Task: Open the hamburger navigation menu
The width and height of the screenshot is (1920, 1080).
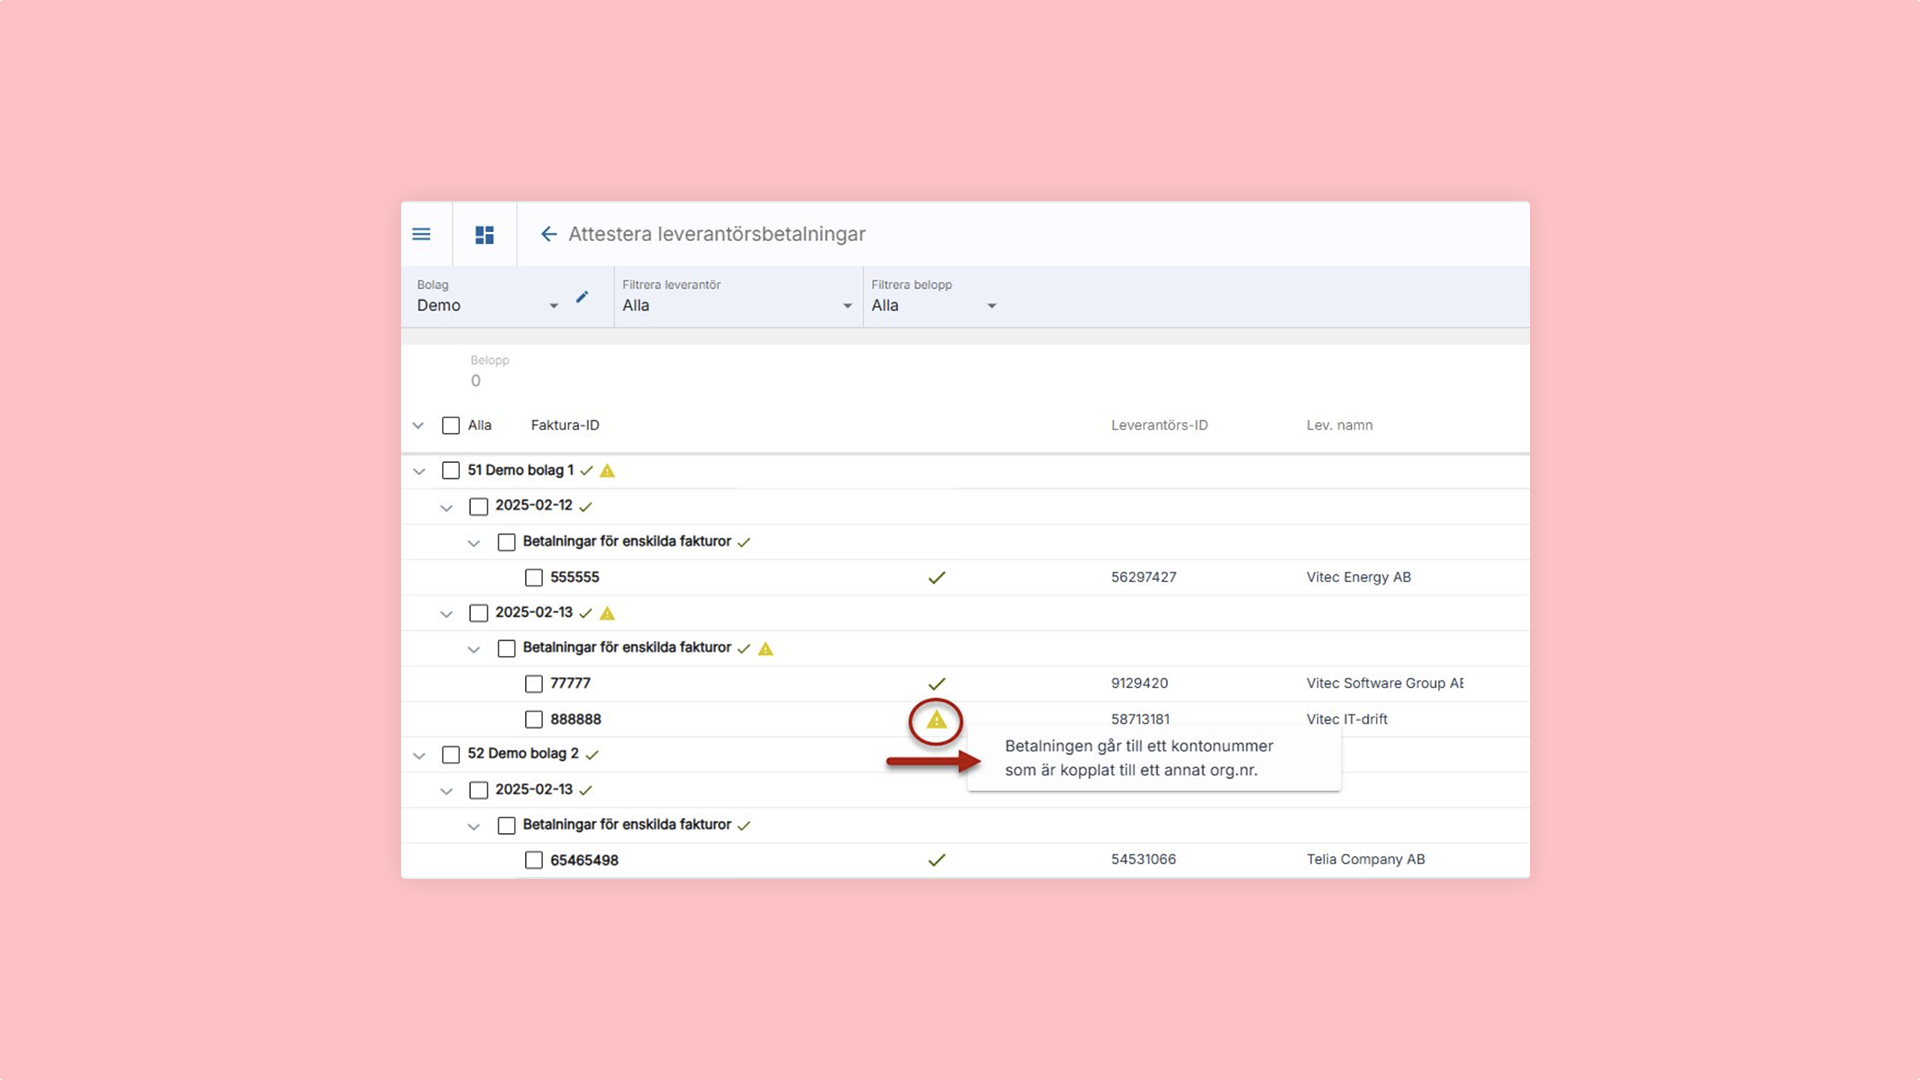Action: tap(421, 234)
